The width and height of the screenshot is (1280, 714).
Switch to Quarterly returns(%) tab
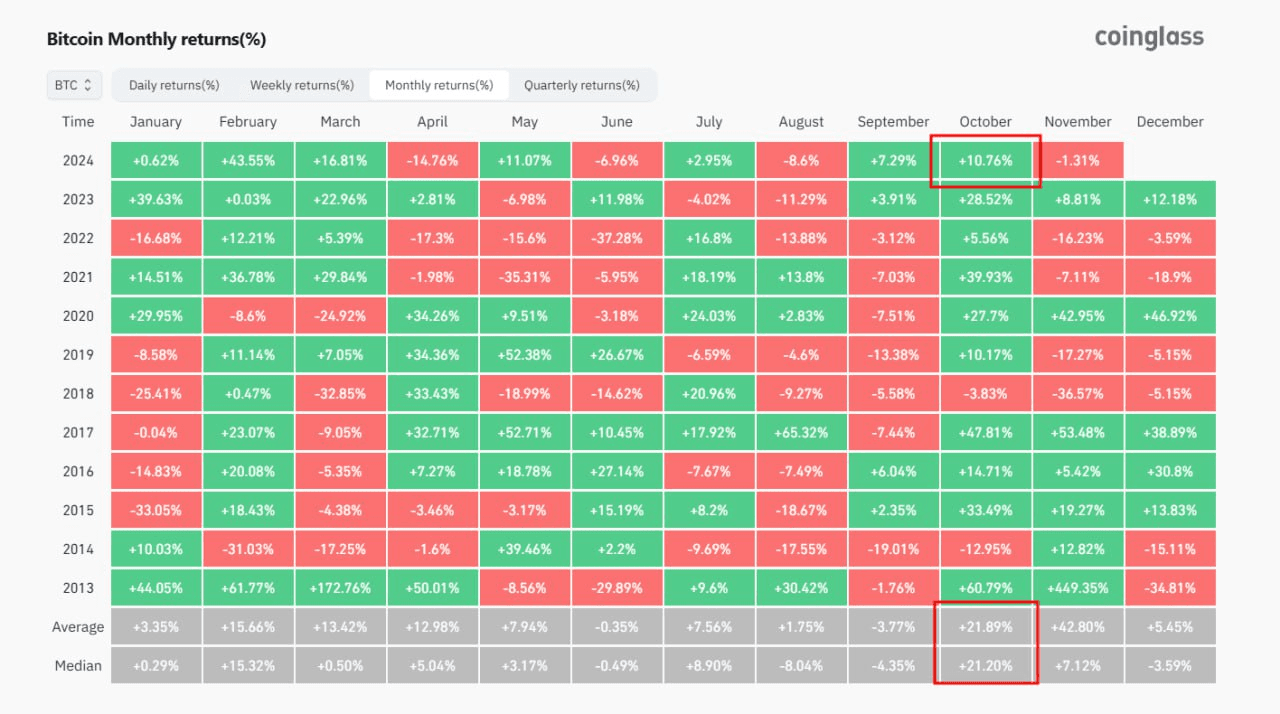tap(582, 85)
